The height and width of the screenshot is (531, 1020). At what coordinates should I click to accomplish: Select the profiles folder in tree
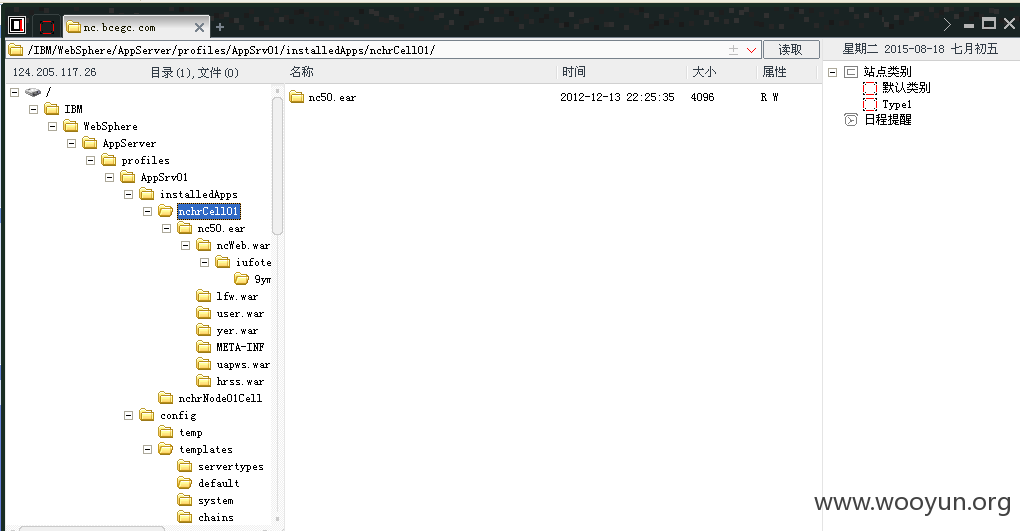pos(135,160)
